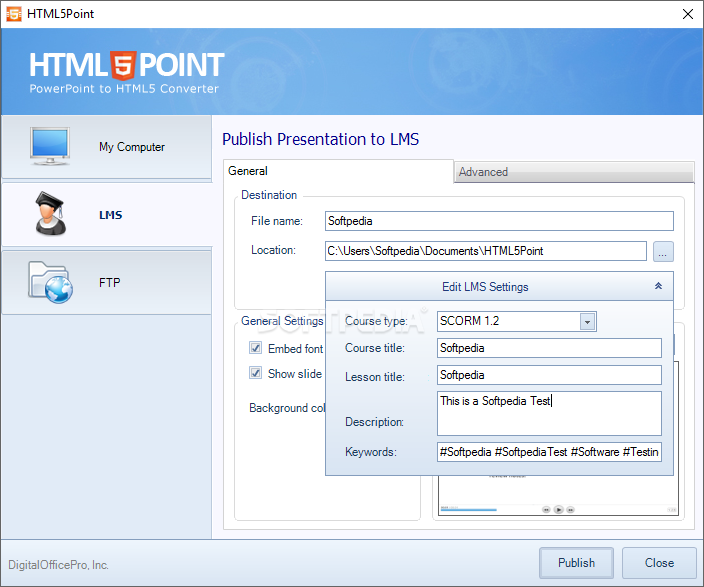Click the Close button
Image resolution: width=704 pixels, height=587 pixels.
click(x=659, y=563)
